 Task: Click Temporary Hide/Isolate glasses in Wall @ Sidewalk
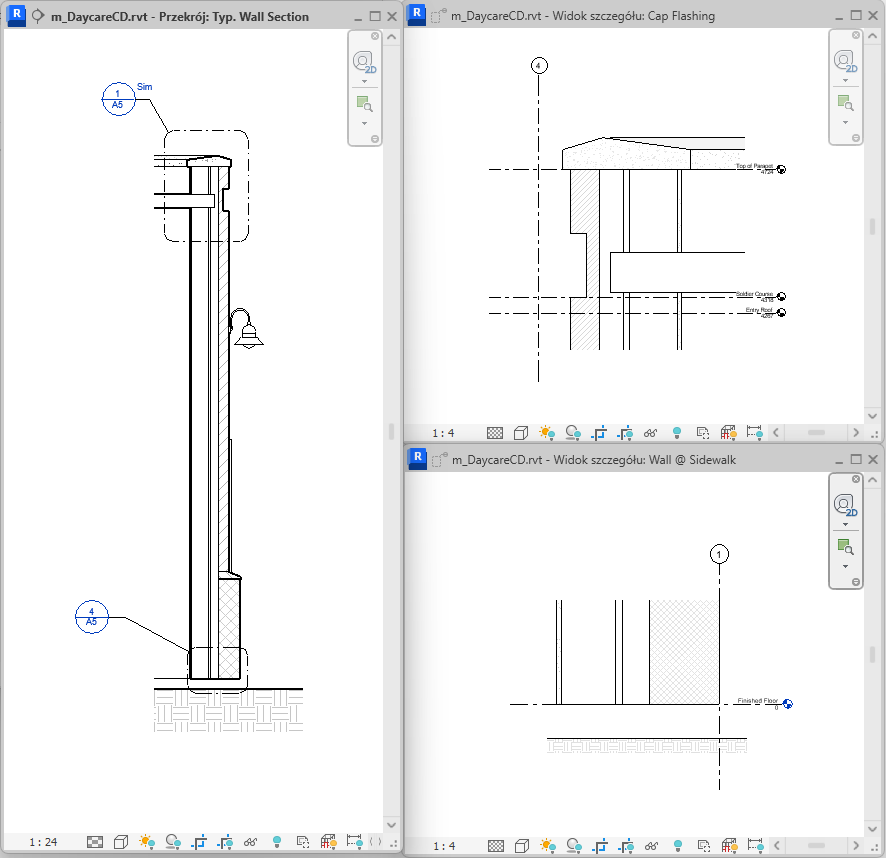click(x=652, y=846)
